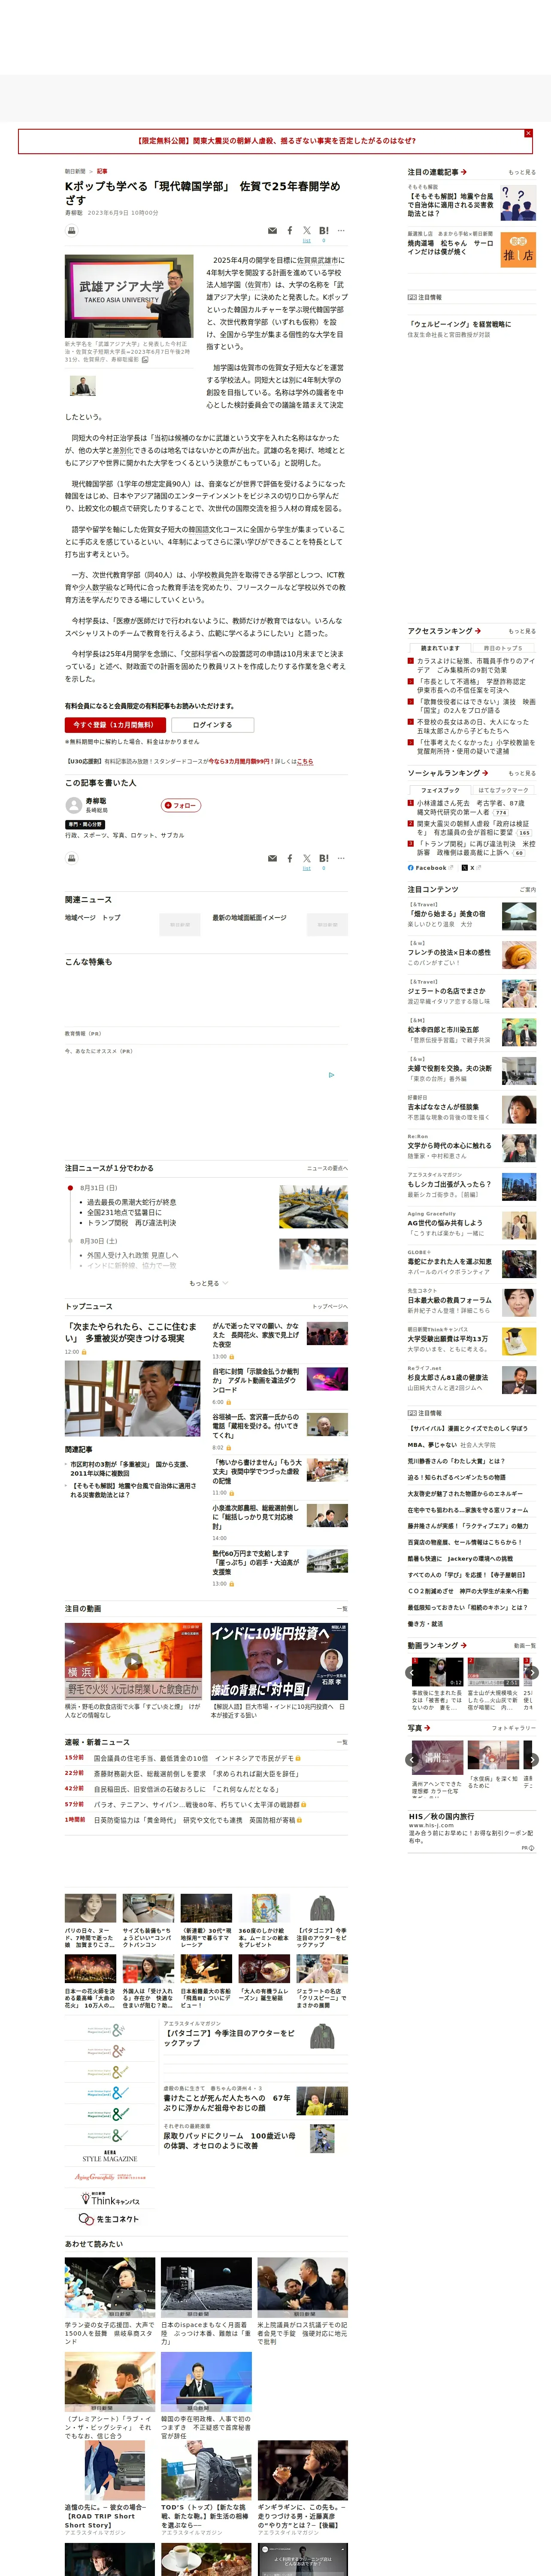Open もっと見る next to ソーシャルランキング
The height and width of the screenshot is (2576, 551).
(x=521, y=773)
